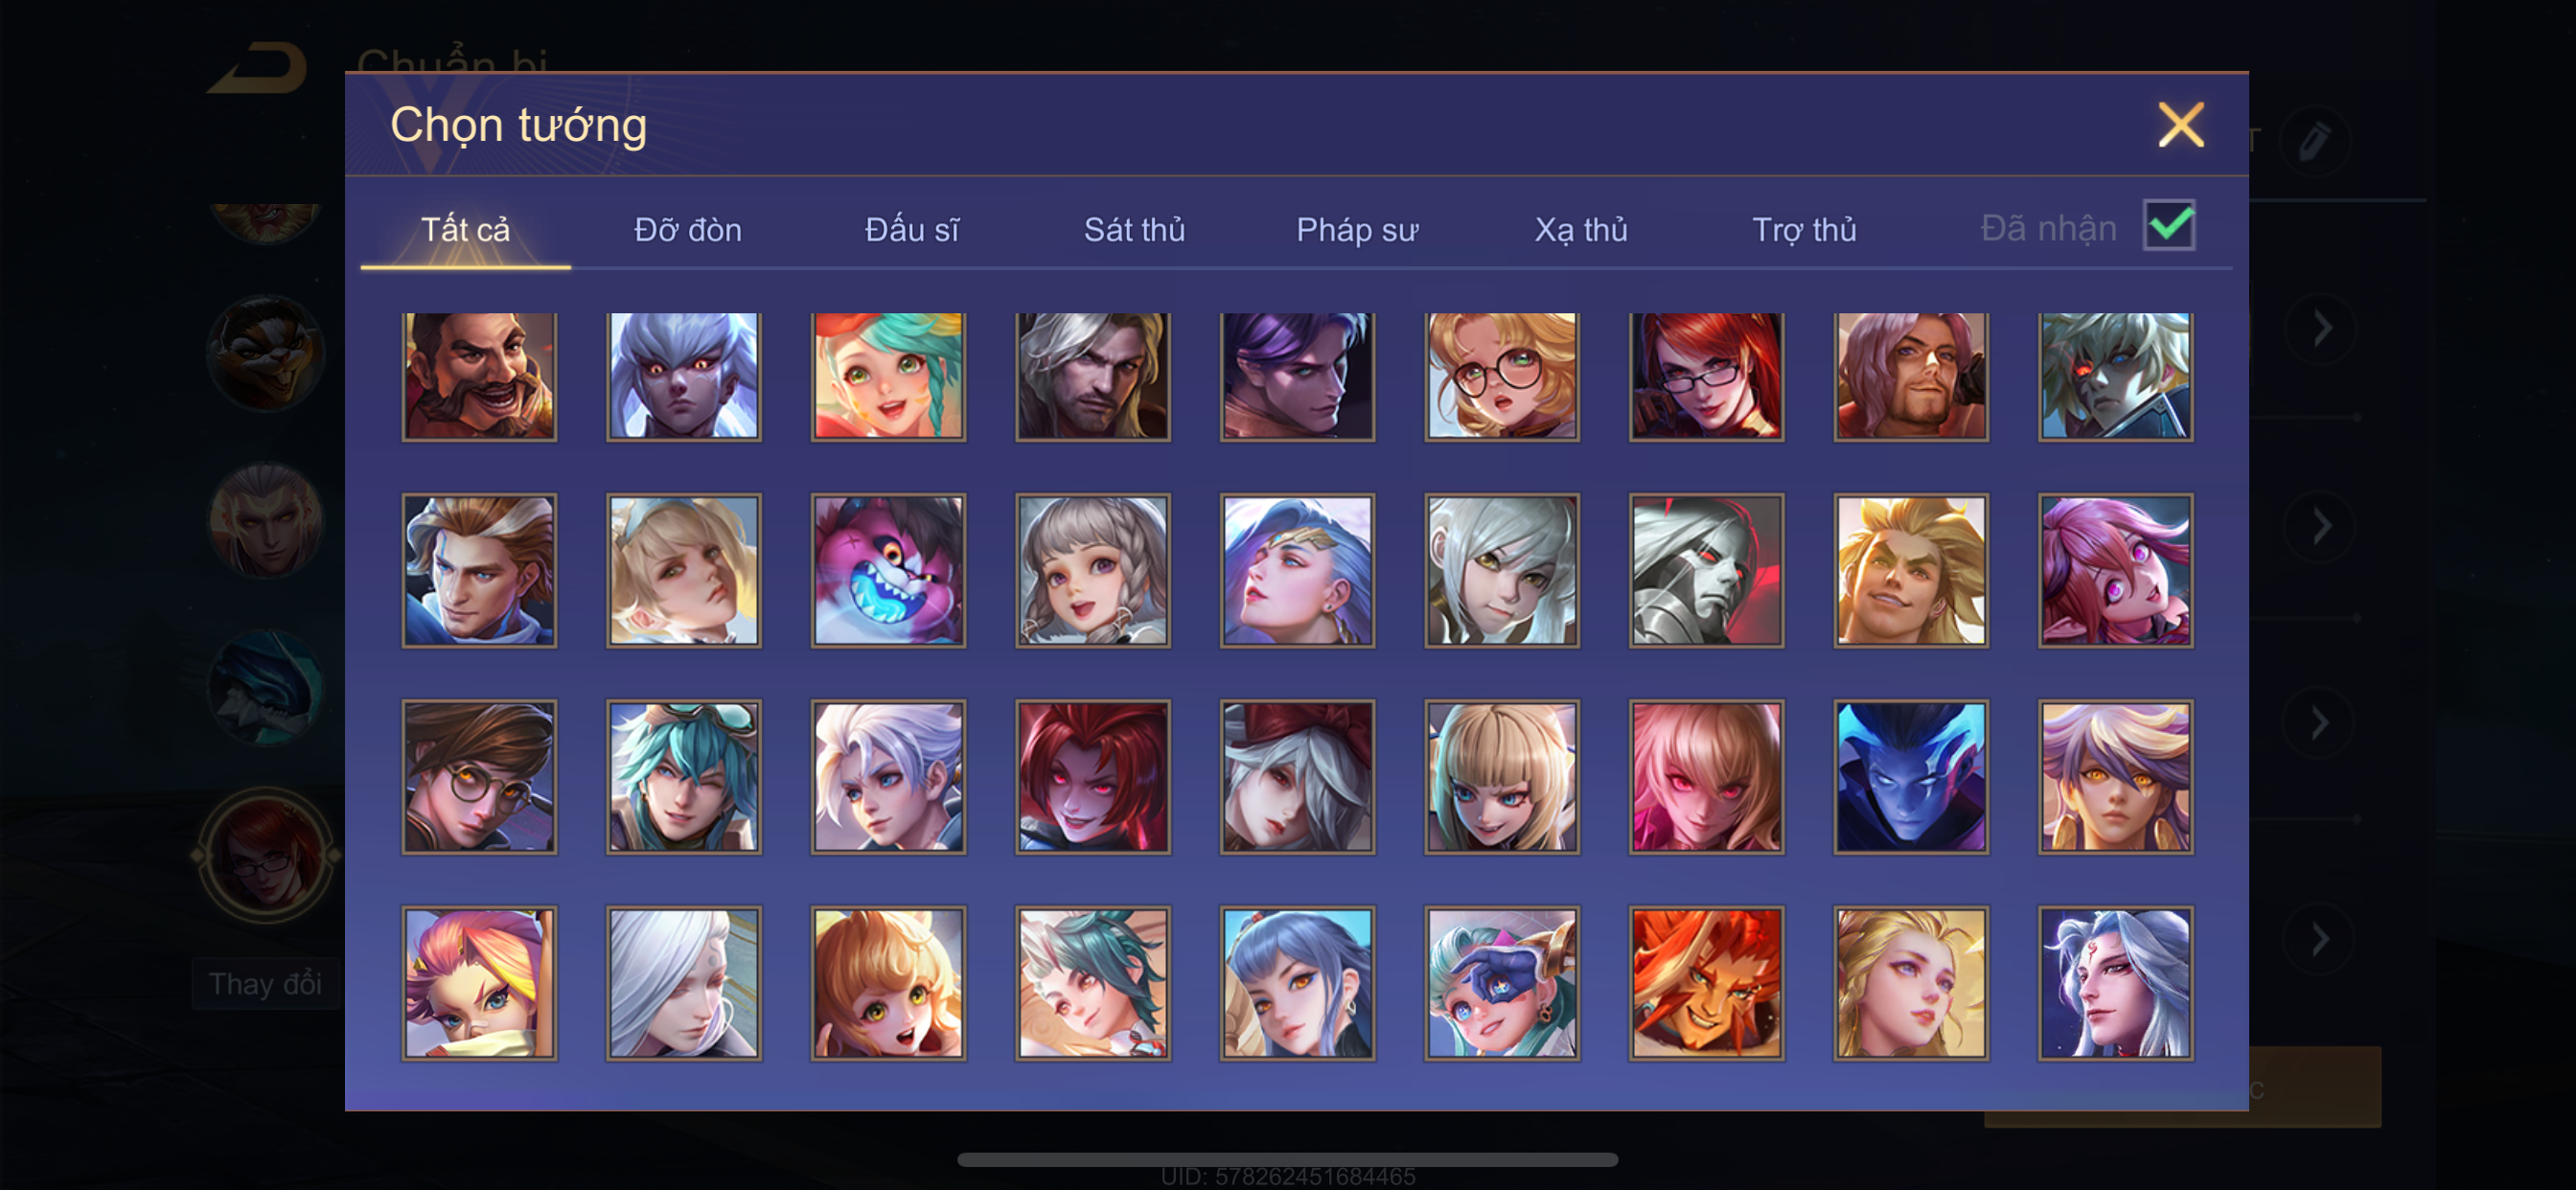Screen dimensions: 2576x1190
Task: Pick the girl wearing a purple eye patch
Action: point(1502,983)
